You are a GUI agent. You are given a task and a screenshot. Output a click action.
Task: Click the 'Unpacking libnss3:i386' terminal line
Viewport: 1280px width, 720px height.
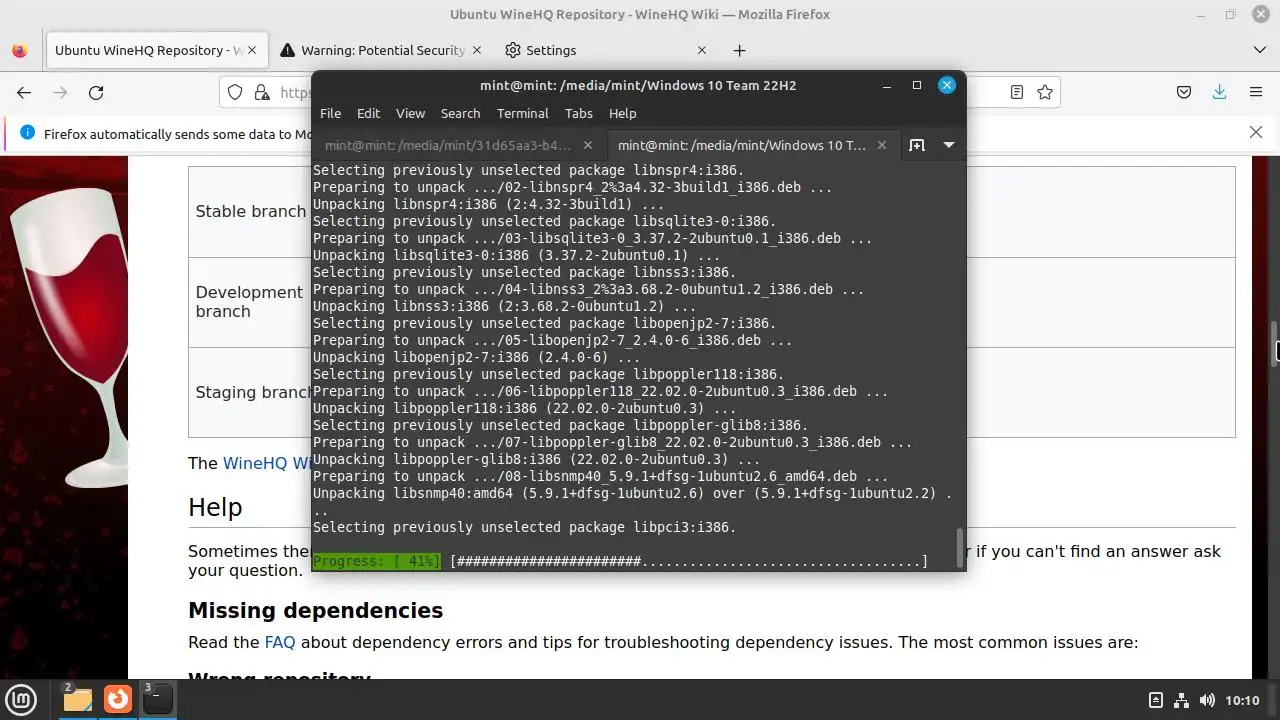click(x=505, y=306)
